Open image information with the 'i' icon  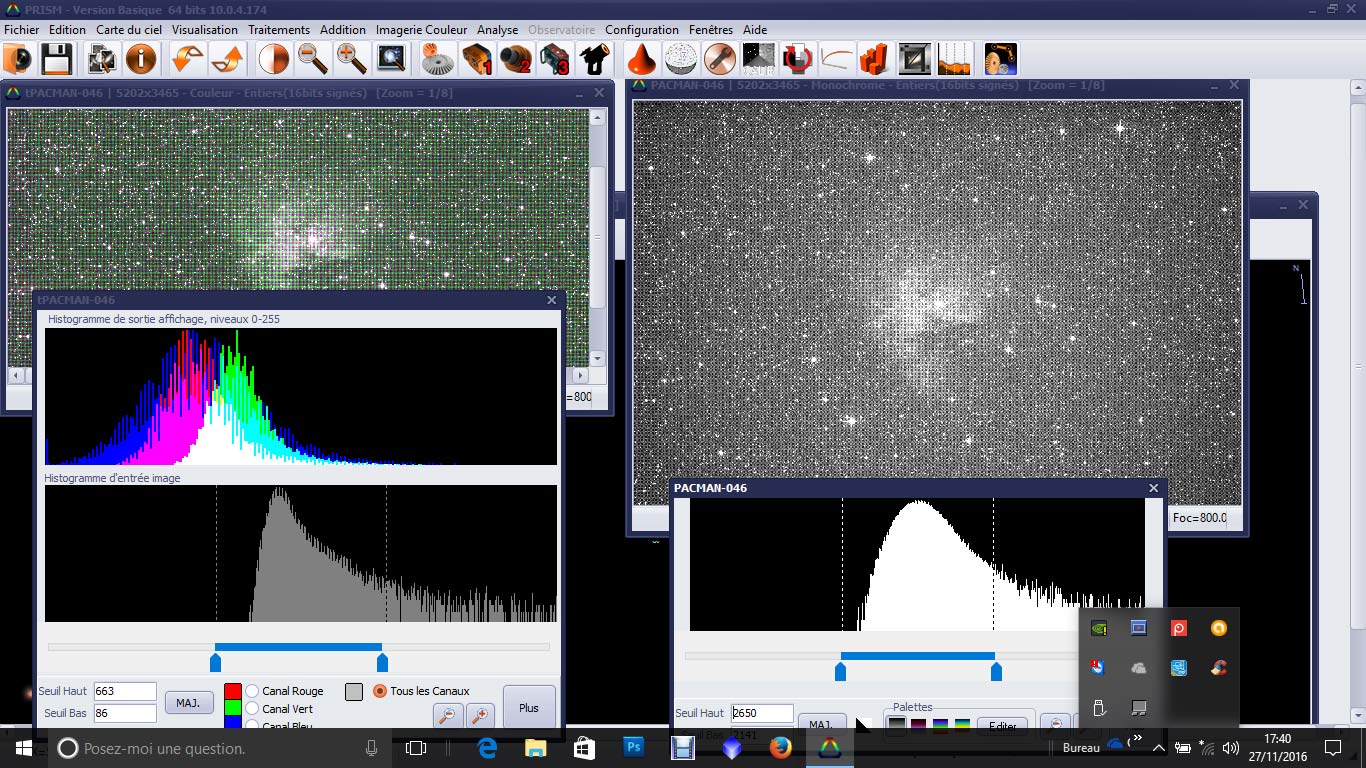[x=141, y=59]
